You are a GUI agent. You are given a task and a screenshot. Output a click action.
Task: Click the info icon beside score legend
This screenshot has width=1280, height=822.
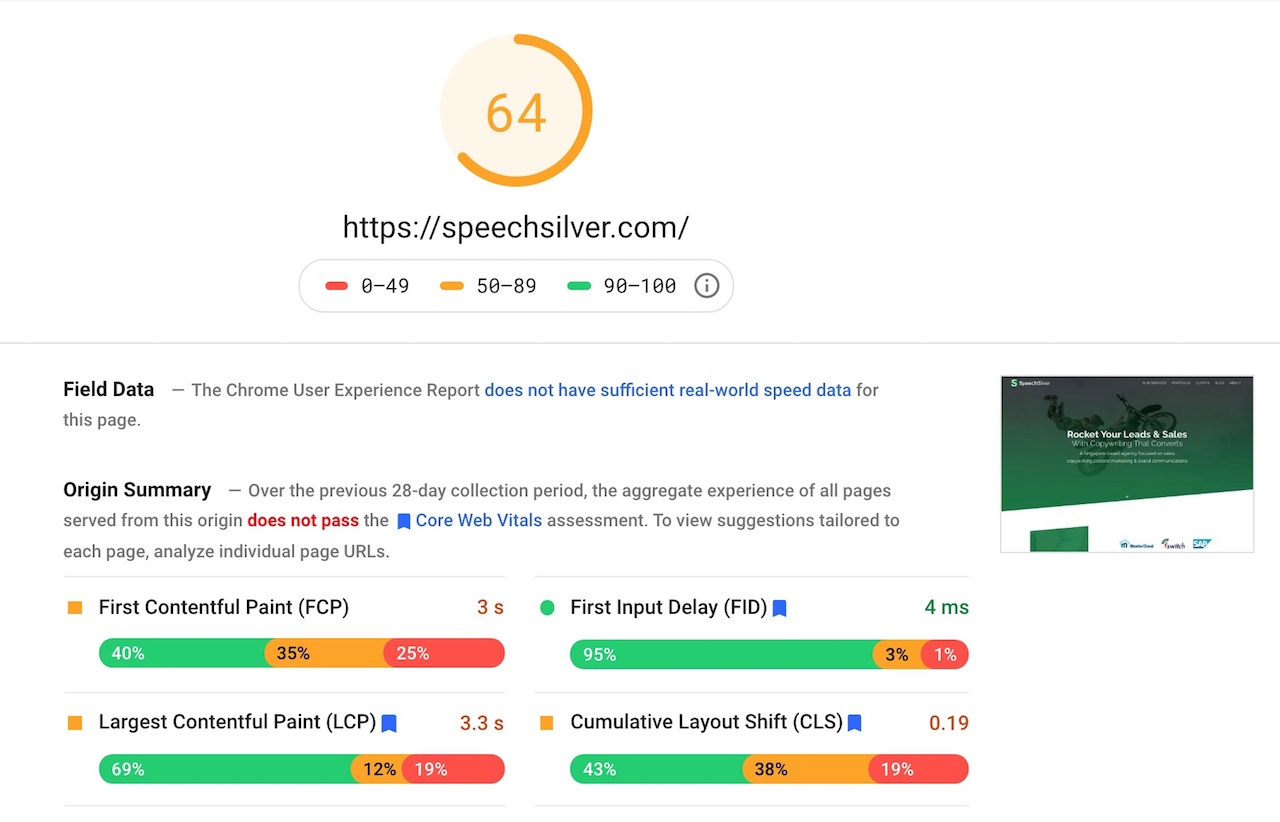coord(706,286)
